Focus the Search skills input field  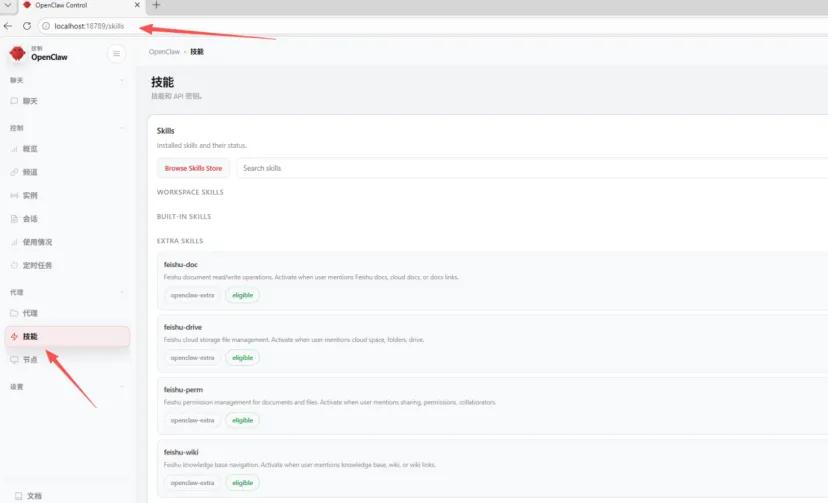pos(532,168)
